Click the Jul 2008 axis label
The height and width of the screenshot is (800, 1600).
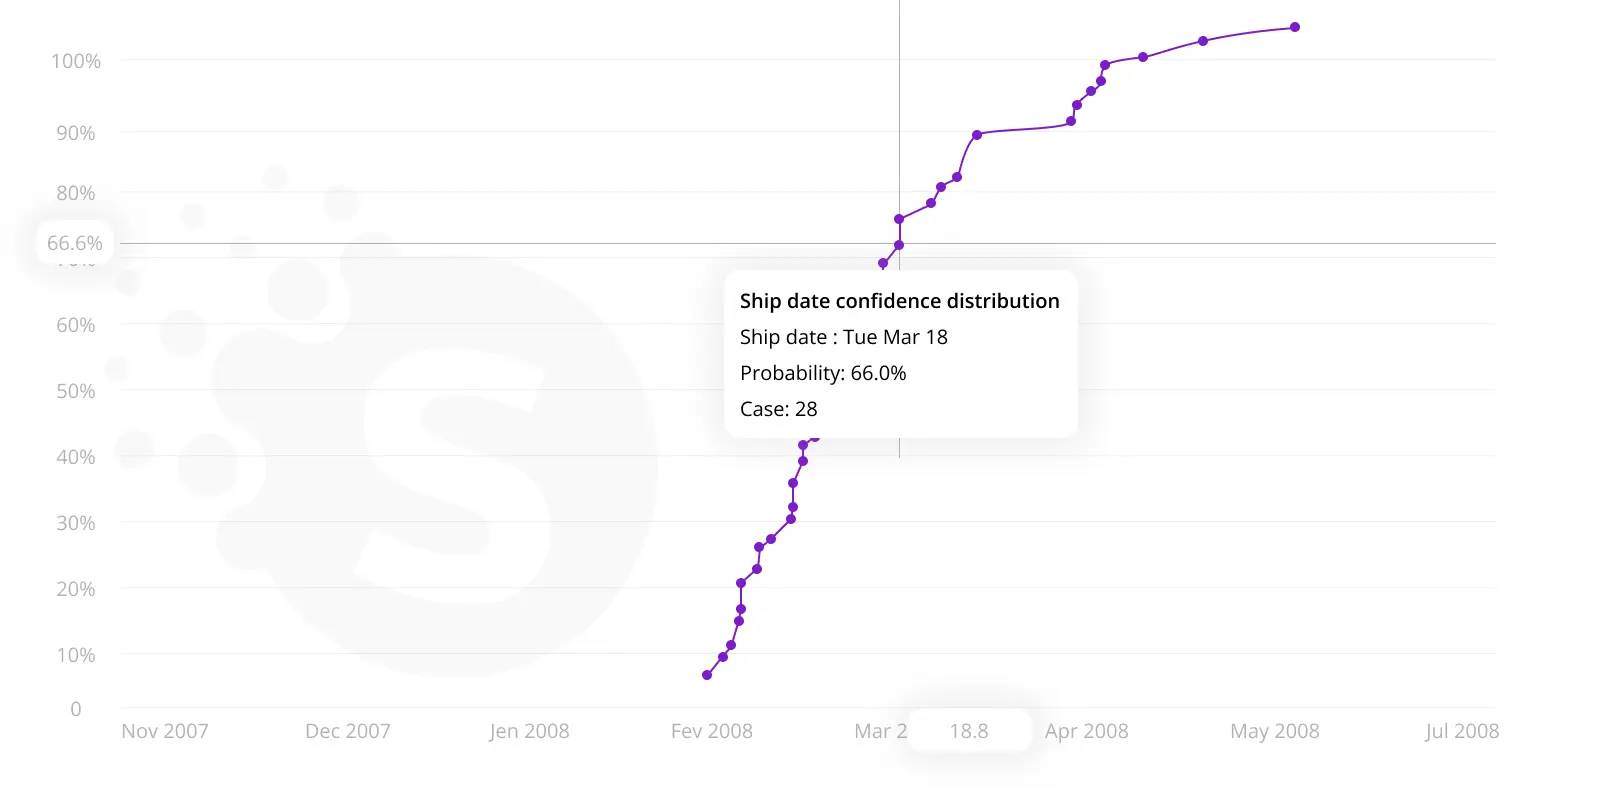pyautogui.click(x=1462, y=731)
